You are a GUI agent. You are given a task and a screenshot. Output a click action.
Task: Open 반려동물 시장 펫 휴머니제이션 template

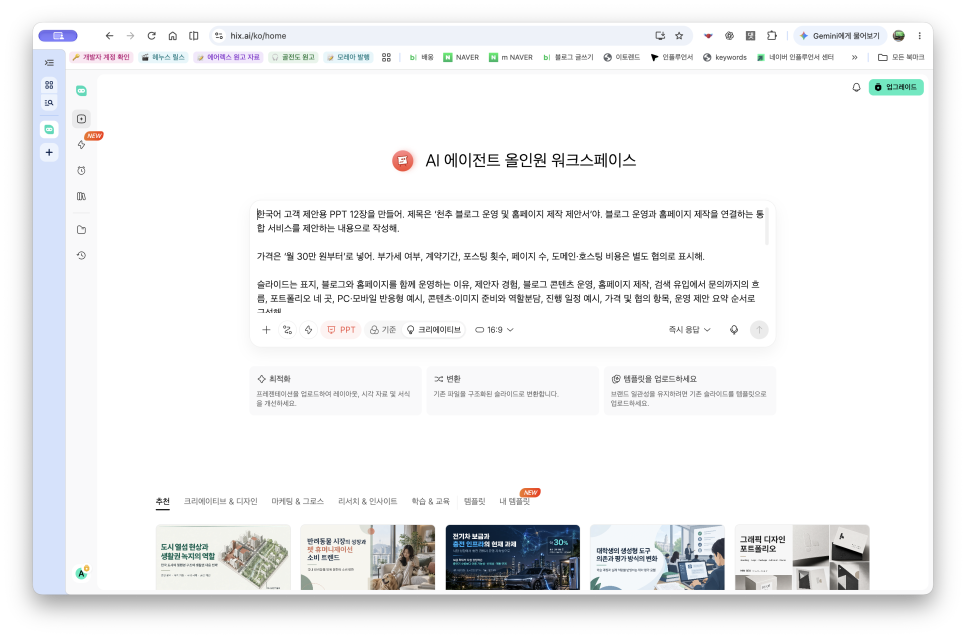[x=368, y=557]
